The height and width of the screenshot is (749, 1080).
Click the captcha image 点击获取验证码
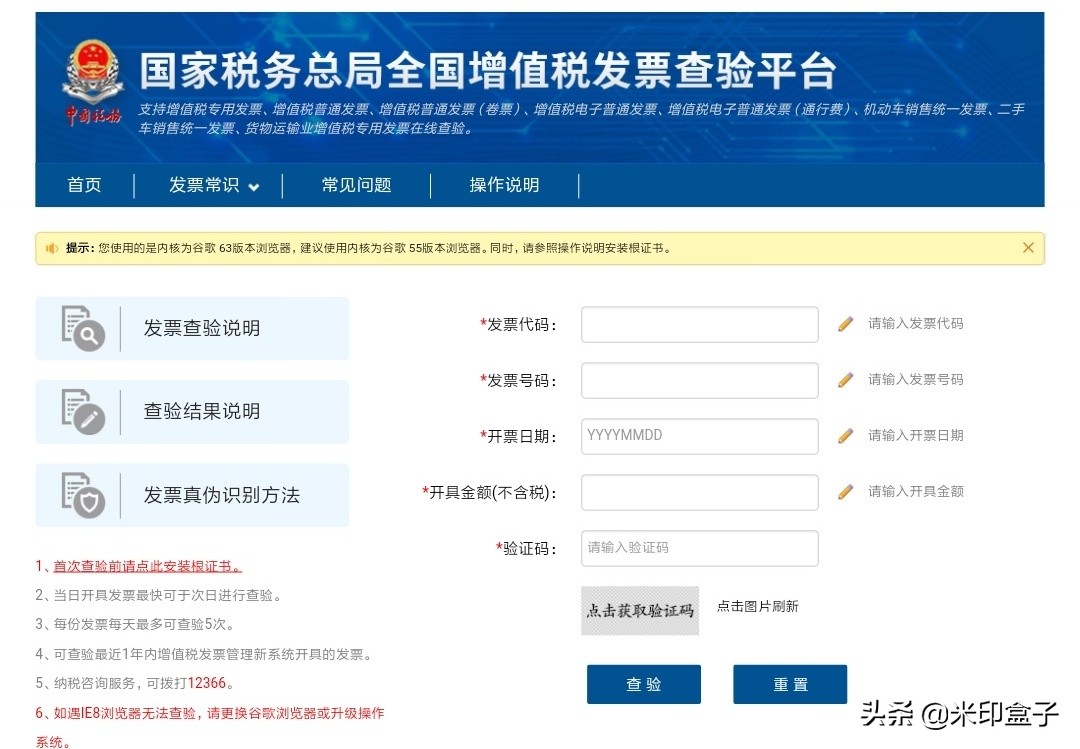point(640,610)
